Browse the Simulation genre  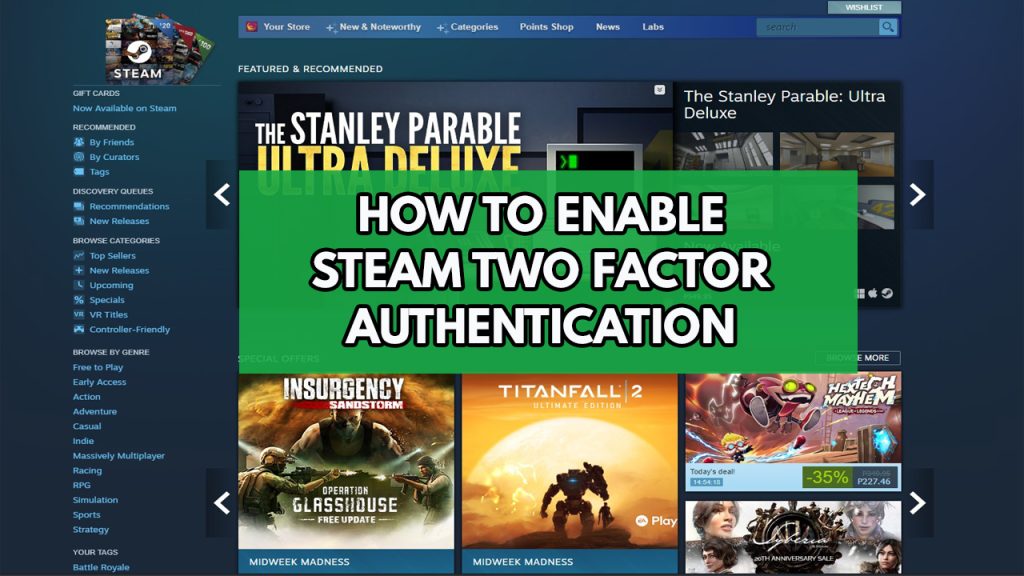(95, 500)
